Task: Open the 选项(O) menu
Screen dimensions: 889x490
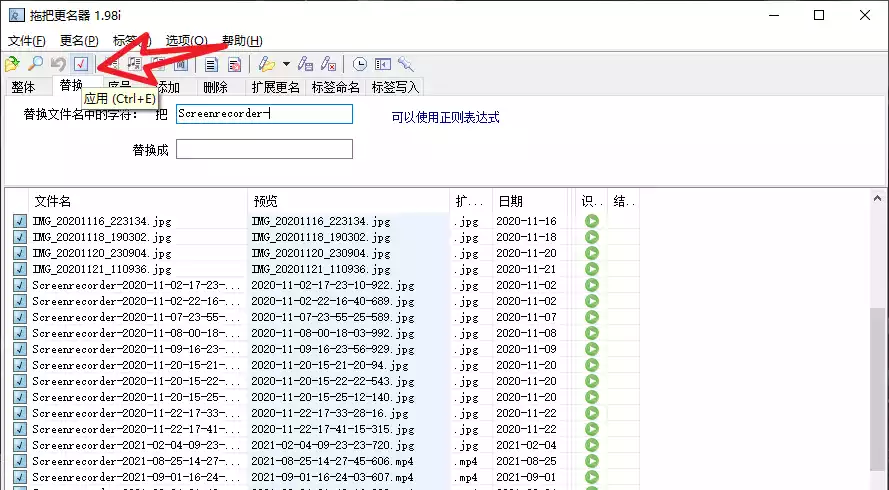Action: pyautogui.click(x=187, y=41)
